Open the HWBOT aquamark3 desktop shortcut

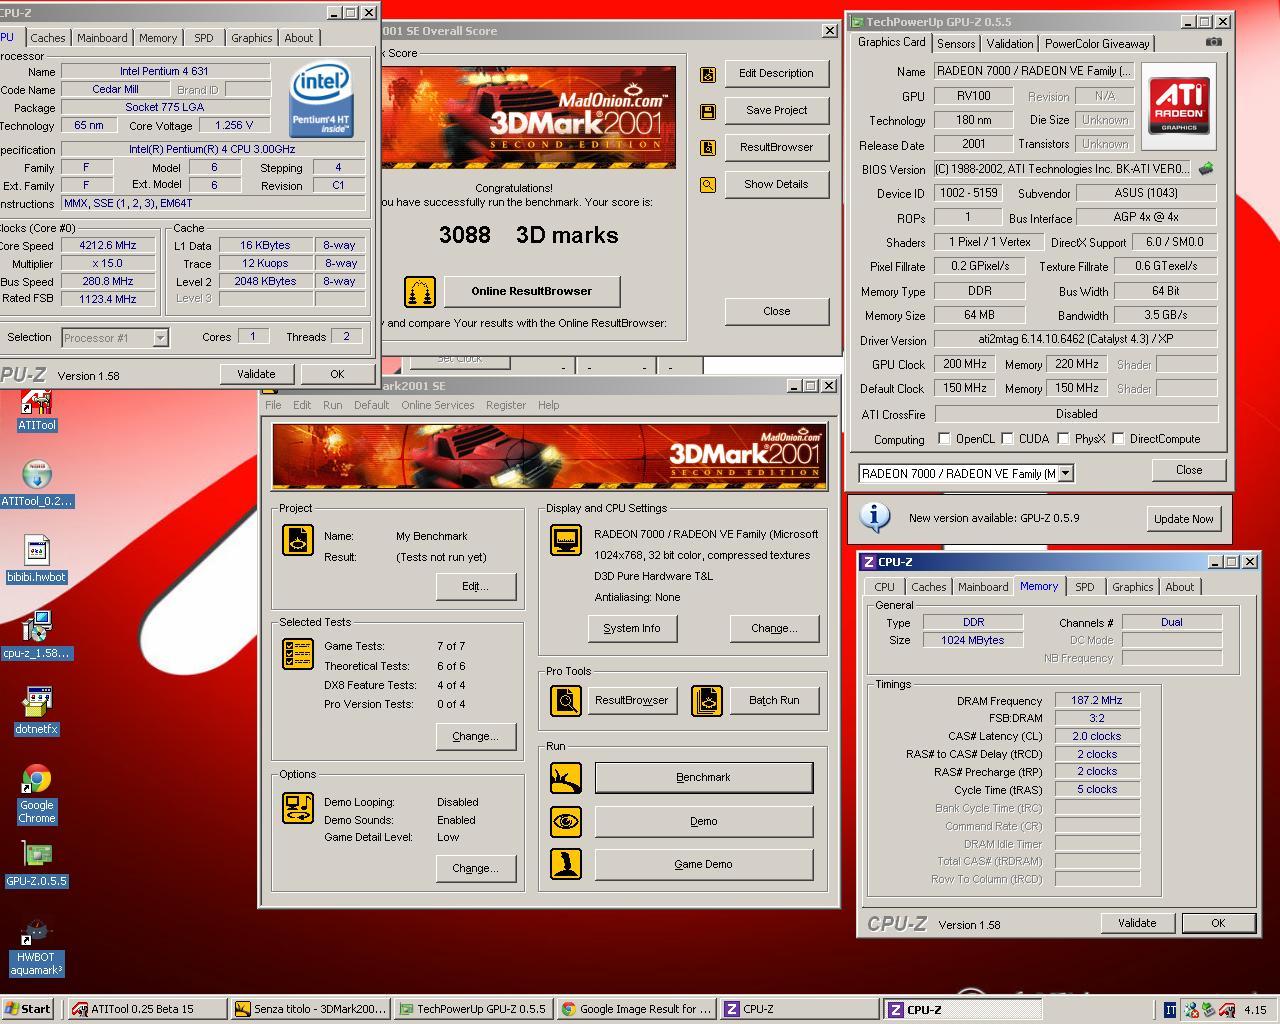(x=37, y=948)
